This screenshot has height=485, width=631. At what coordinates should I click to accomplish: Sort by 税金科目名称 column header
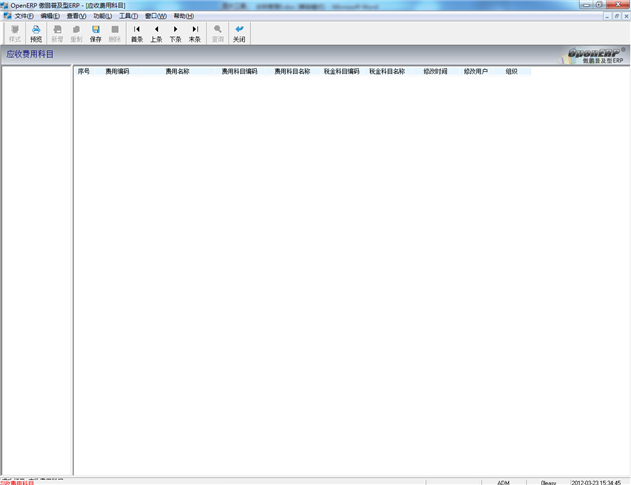click(387, 72)
